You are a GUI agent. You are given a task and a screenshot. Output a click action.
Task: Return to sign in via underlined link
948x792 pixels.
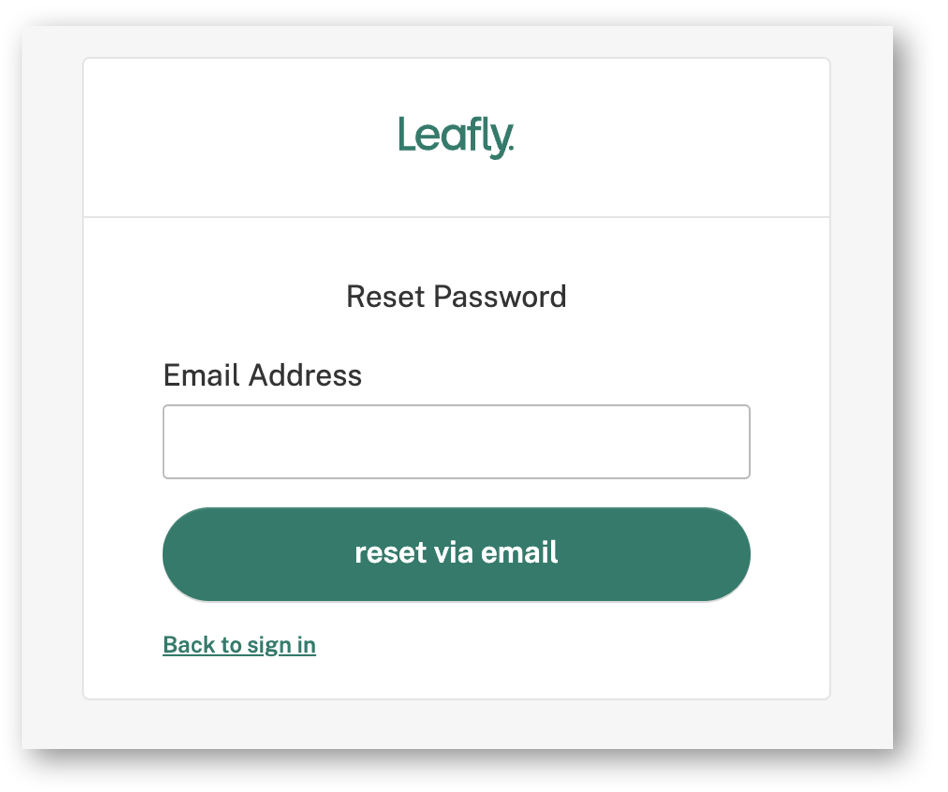(239, 645)
